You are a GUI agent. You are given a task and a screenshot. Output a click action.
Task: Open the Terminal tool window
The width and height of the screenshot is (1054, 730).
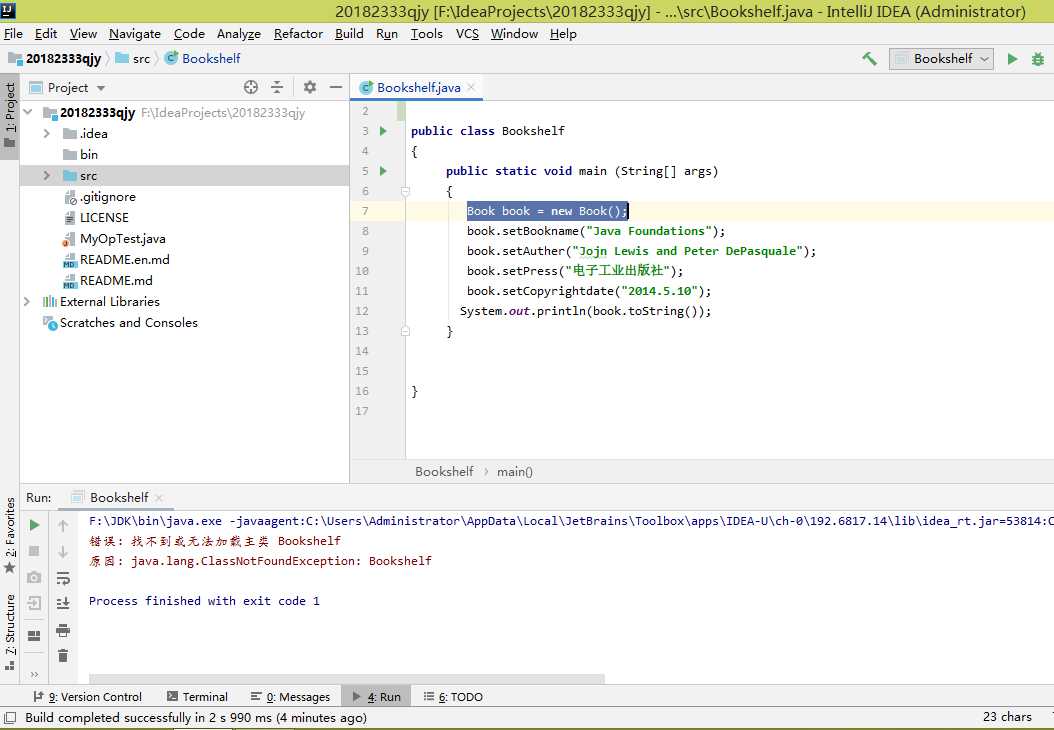click(x=197, y=697)
